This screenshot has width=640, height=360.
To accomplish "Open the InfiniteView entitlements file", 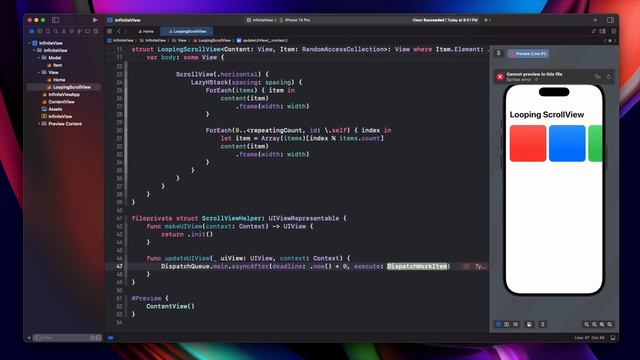I will point(57,116).
